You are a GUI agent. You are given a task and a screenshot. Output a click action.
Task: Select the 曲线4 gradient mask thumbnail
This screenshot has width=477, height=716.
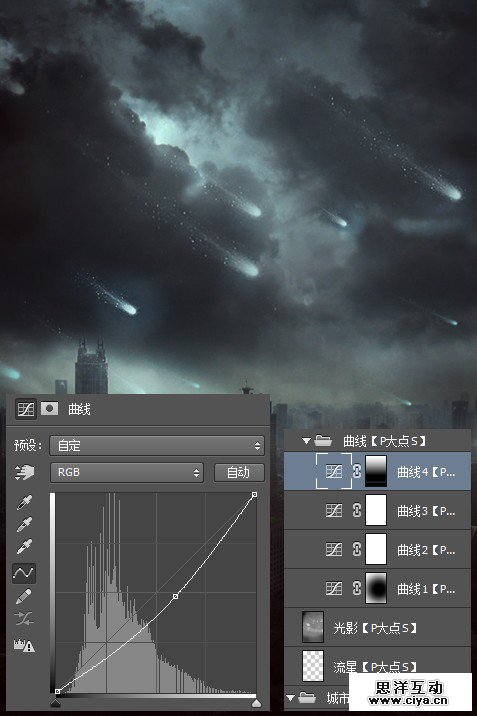click(376, 471)
